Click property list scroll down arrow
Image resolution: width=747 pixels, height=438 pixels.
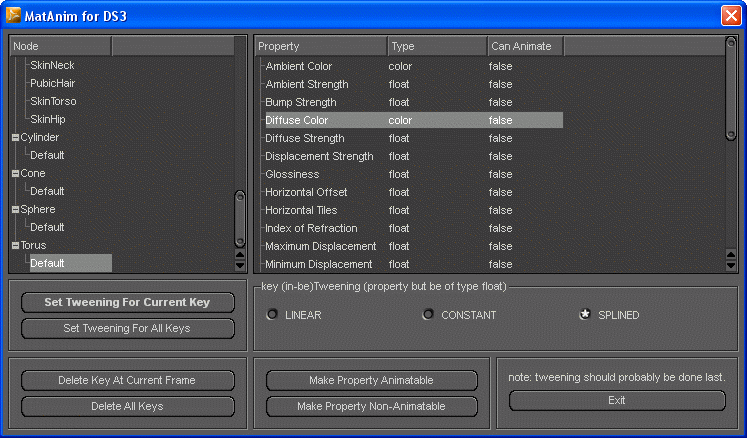pos(731,265)
